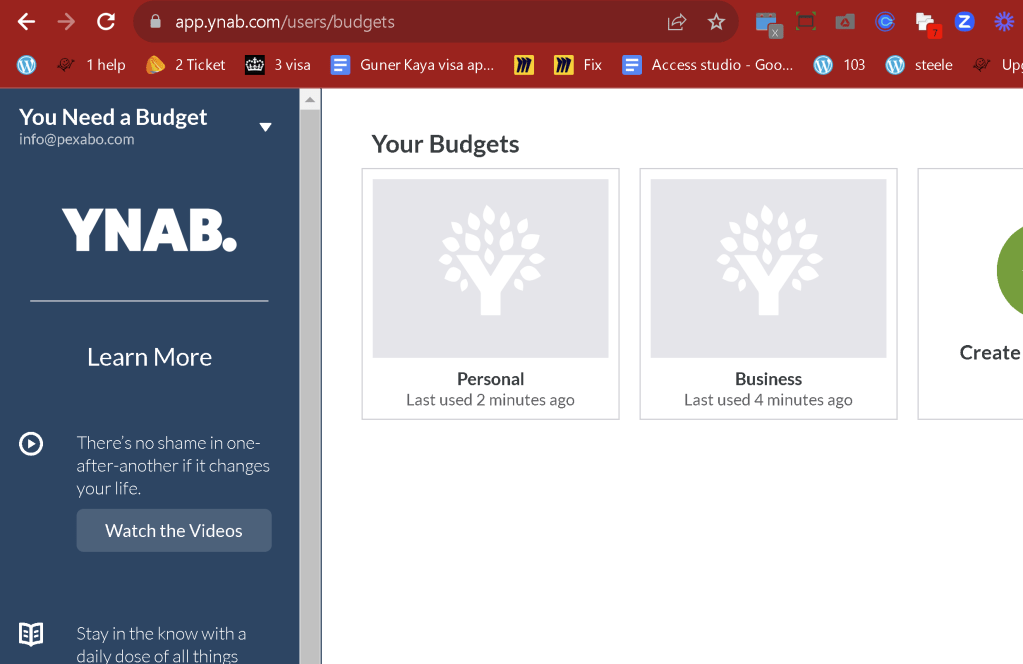This screenshot has height=664, width=1023.
Task: Click 'There's no shame in one-after-another' text
Action: [173, 466]
